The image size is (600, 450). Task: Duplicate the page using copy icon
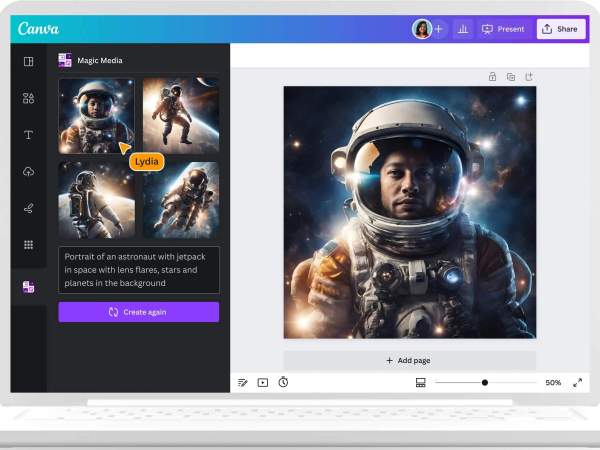(x=511, y=77)
